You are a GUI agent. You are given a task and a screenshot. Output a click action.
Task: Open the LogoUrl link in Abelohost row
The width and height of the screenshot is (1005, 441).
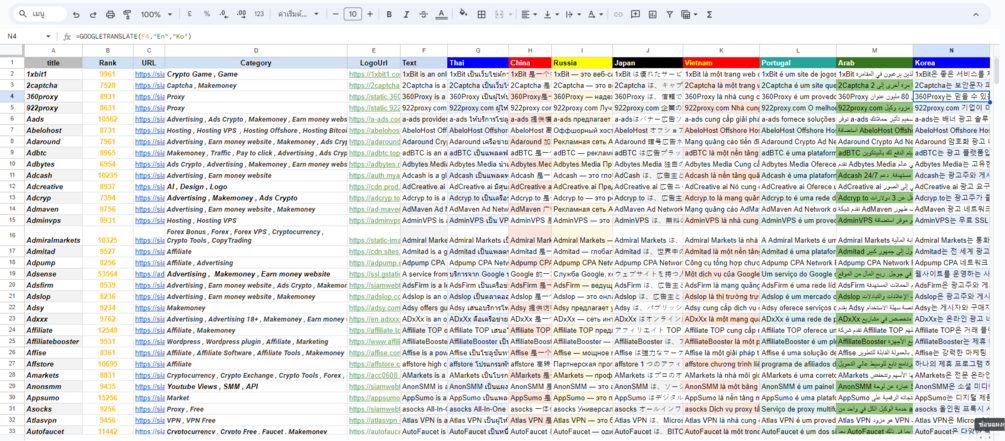(374, 130)
